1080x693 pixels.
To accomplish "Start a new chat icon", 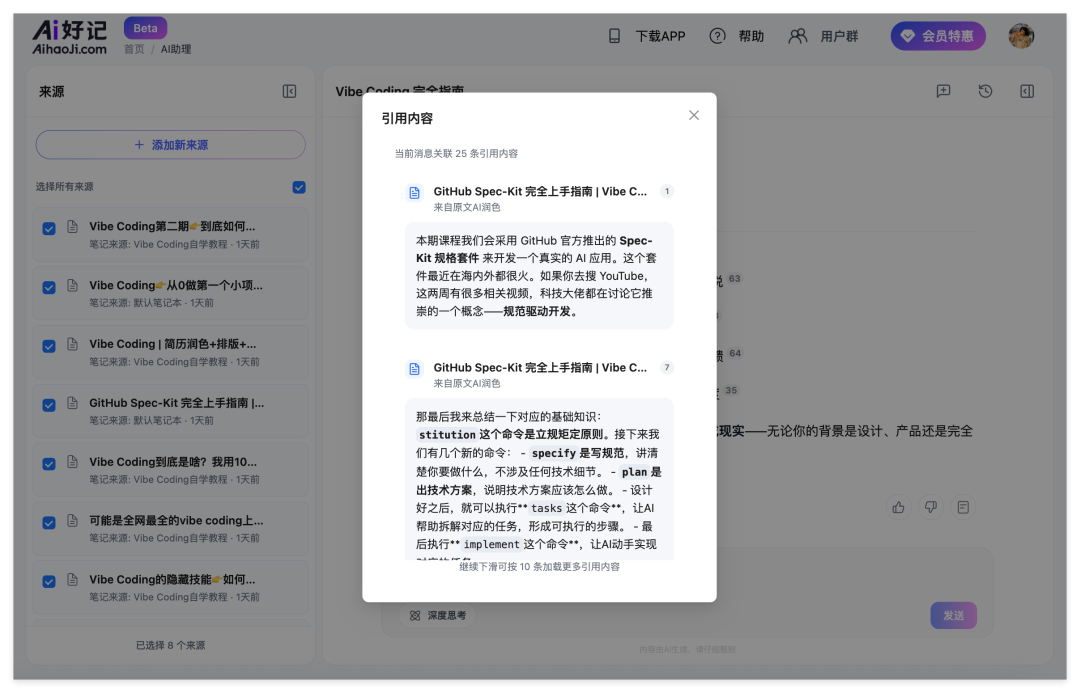I will pyautogui.click(x=944, y=91).
